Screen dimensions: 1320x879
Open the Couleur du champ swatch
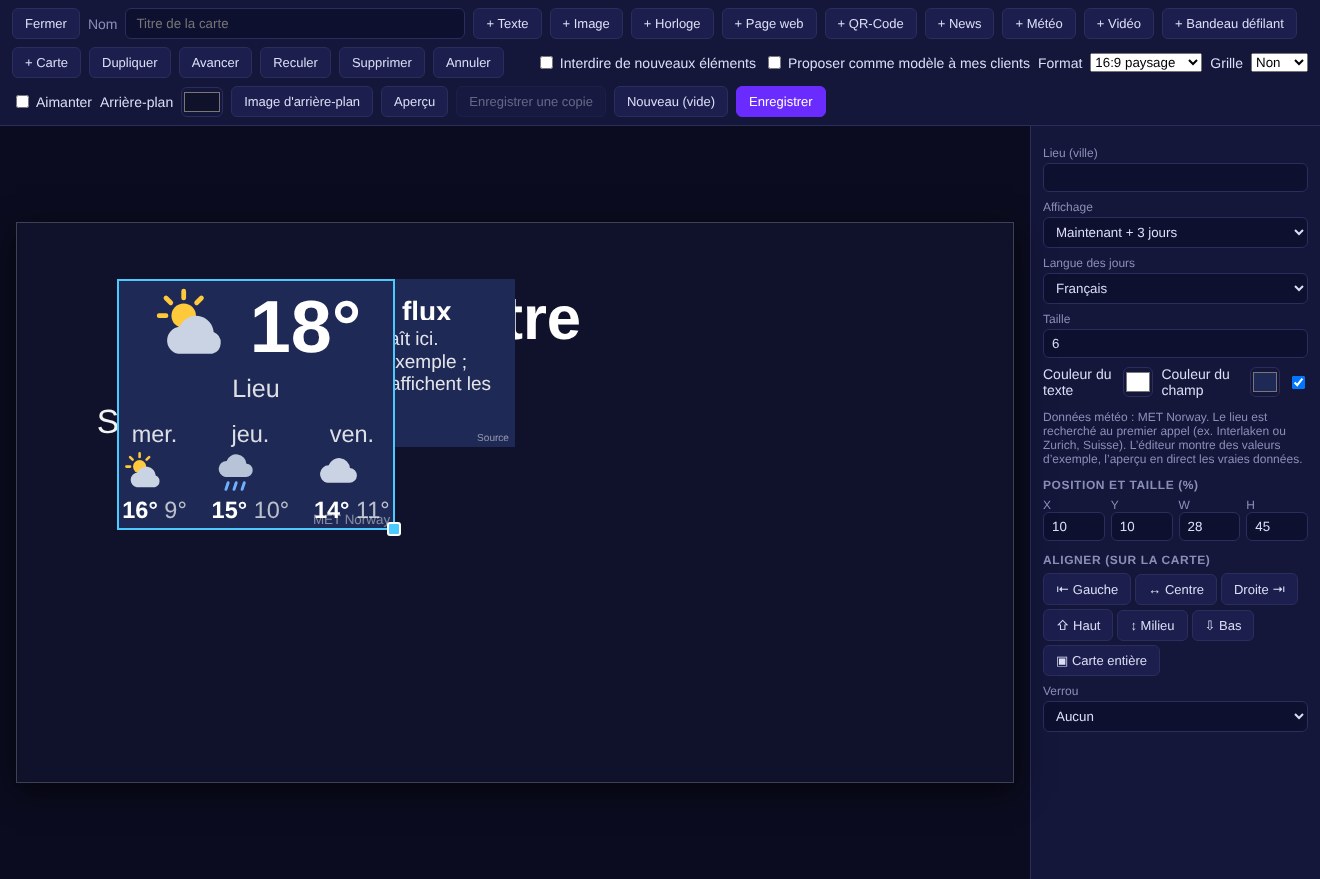click(x=1265, y=382)
